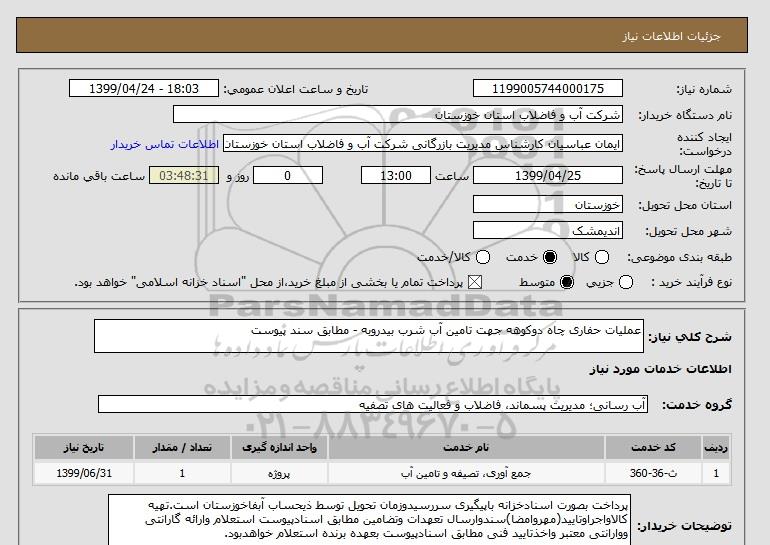Click the need number field 1199005744000175
Image resolution: width=770 pixels, height=545 pixels.
coord(548,89)
